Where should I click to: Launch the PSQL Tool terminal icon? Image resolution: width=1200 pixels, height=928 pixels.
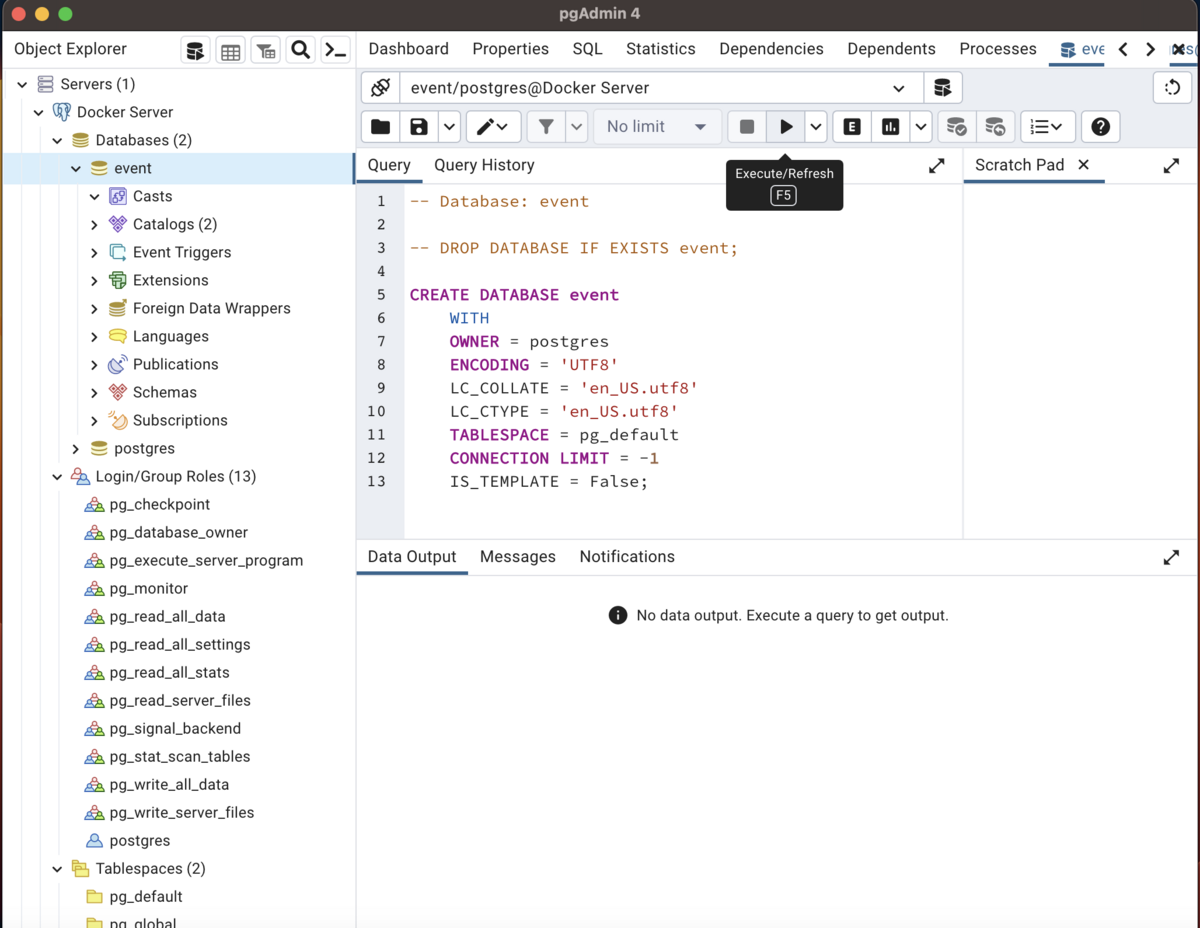click(335, 50)
